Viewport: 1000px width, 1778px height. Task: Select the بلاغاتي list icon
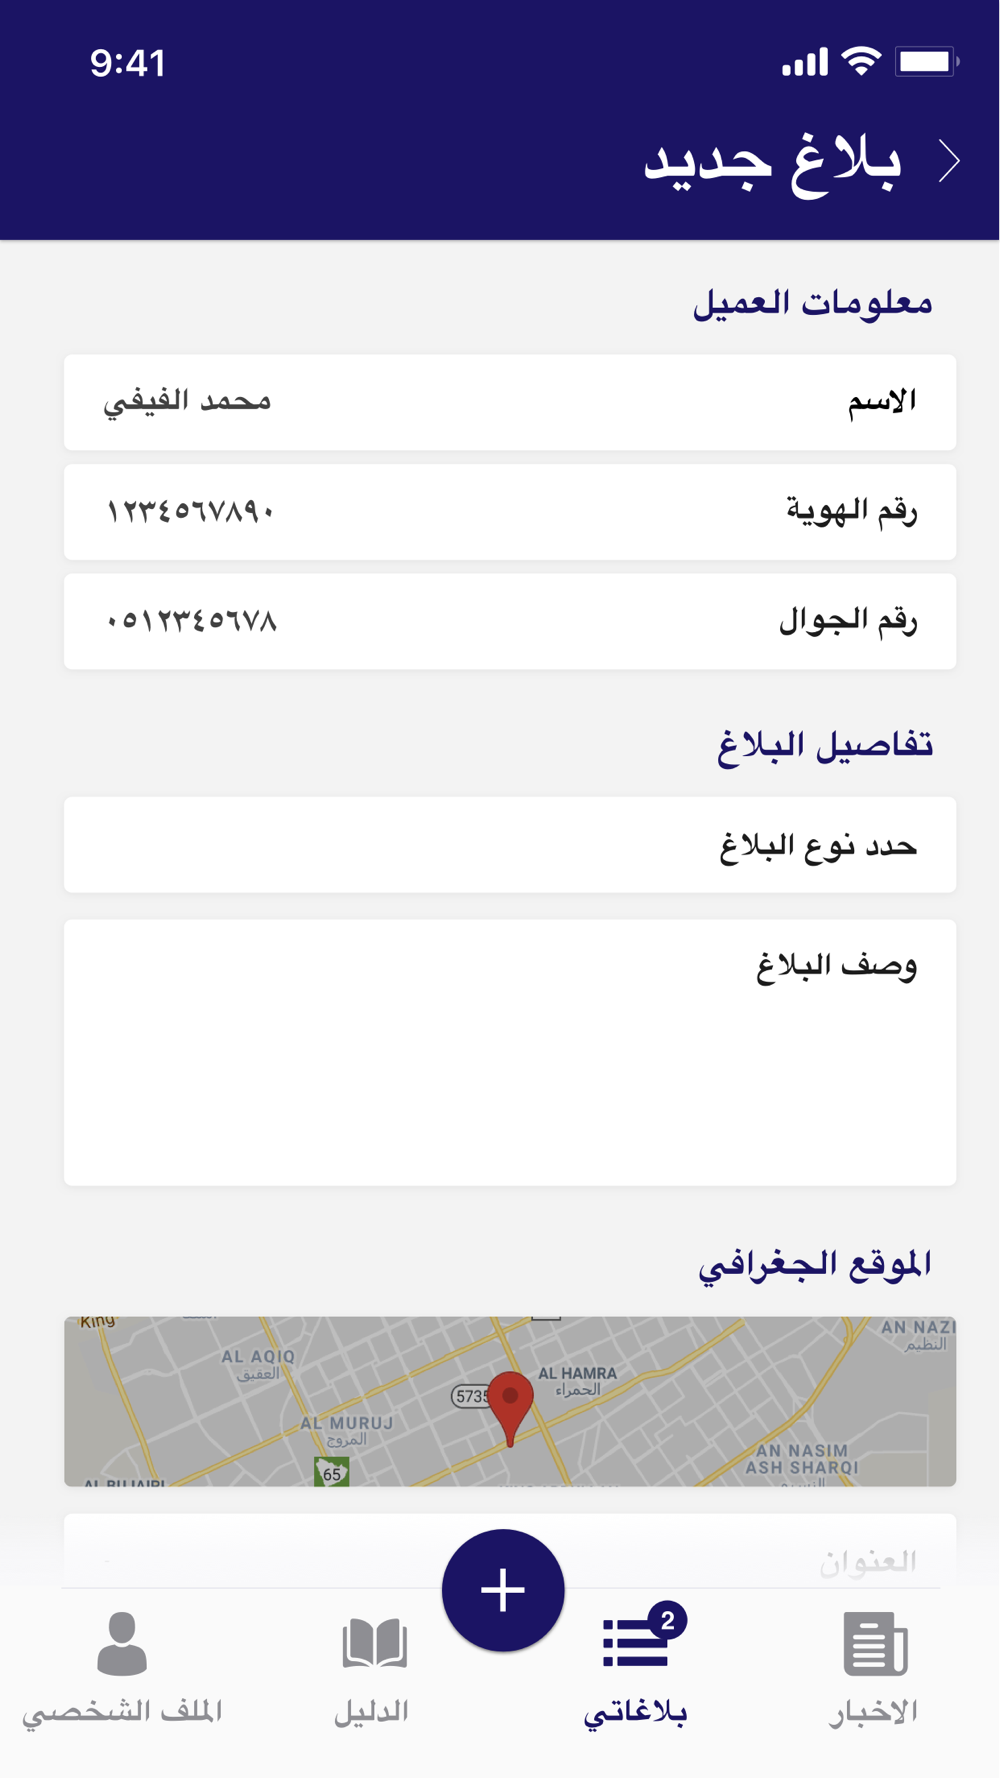coord(635,1643)
